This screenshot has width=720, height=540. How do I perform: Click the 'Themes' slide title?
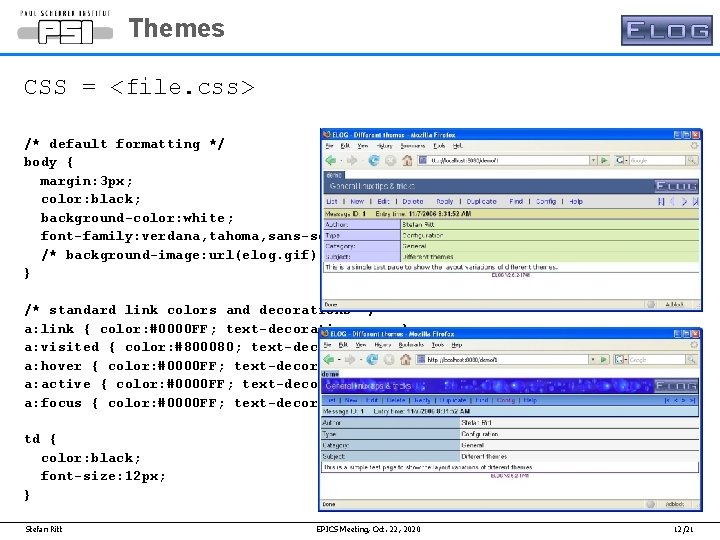tap(177, 28)
